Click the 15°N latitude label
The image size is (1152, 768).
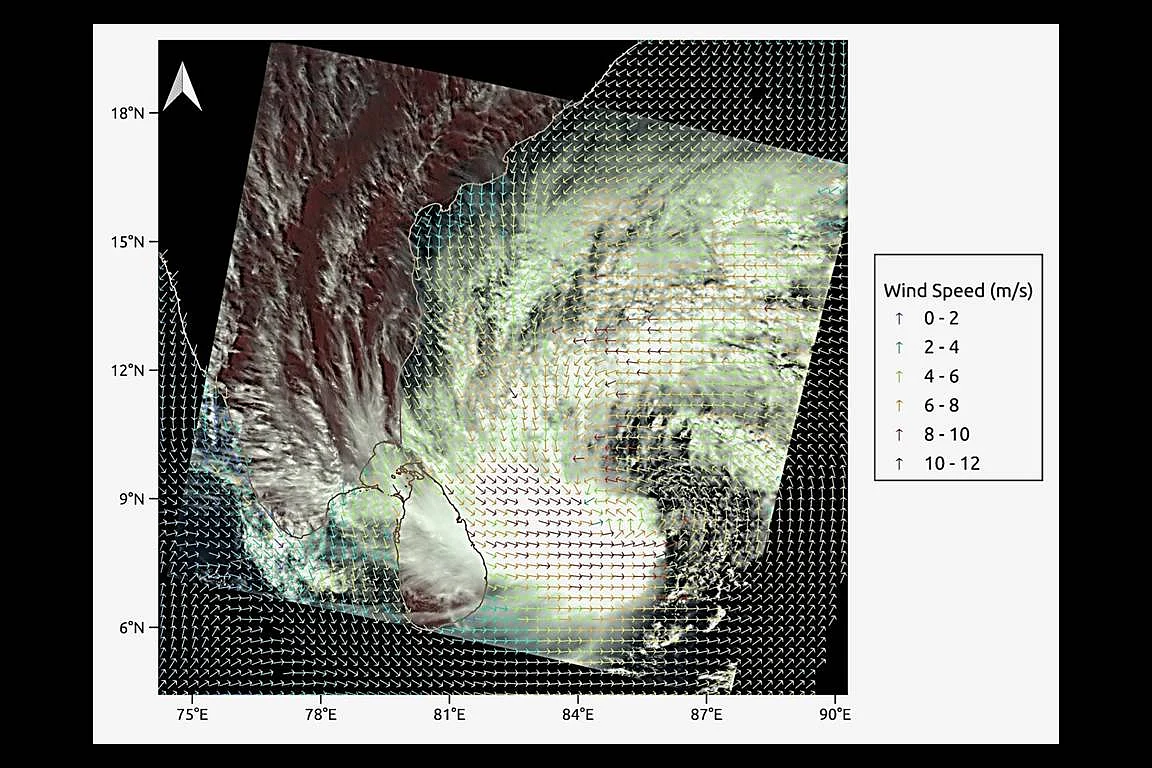tap(128, 242)
